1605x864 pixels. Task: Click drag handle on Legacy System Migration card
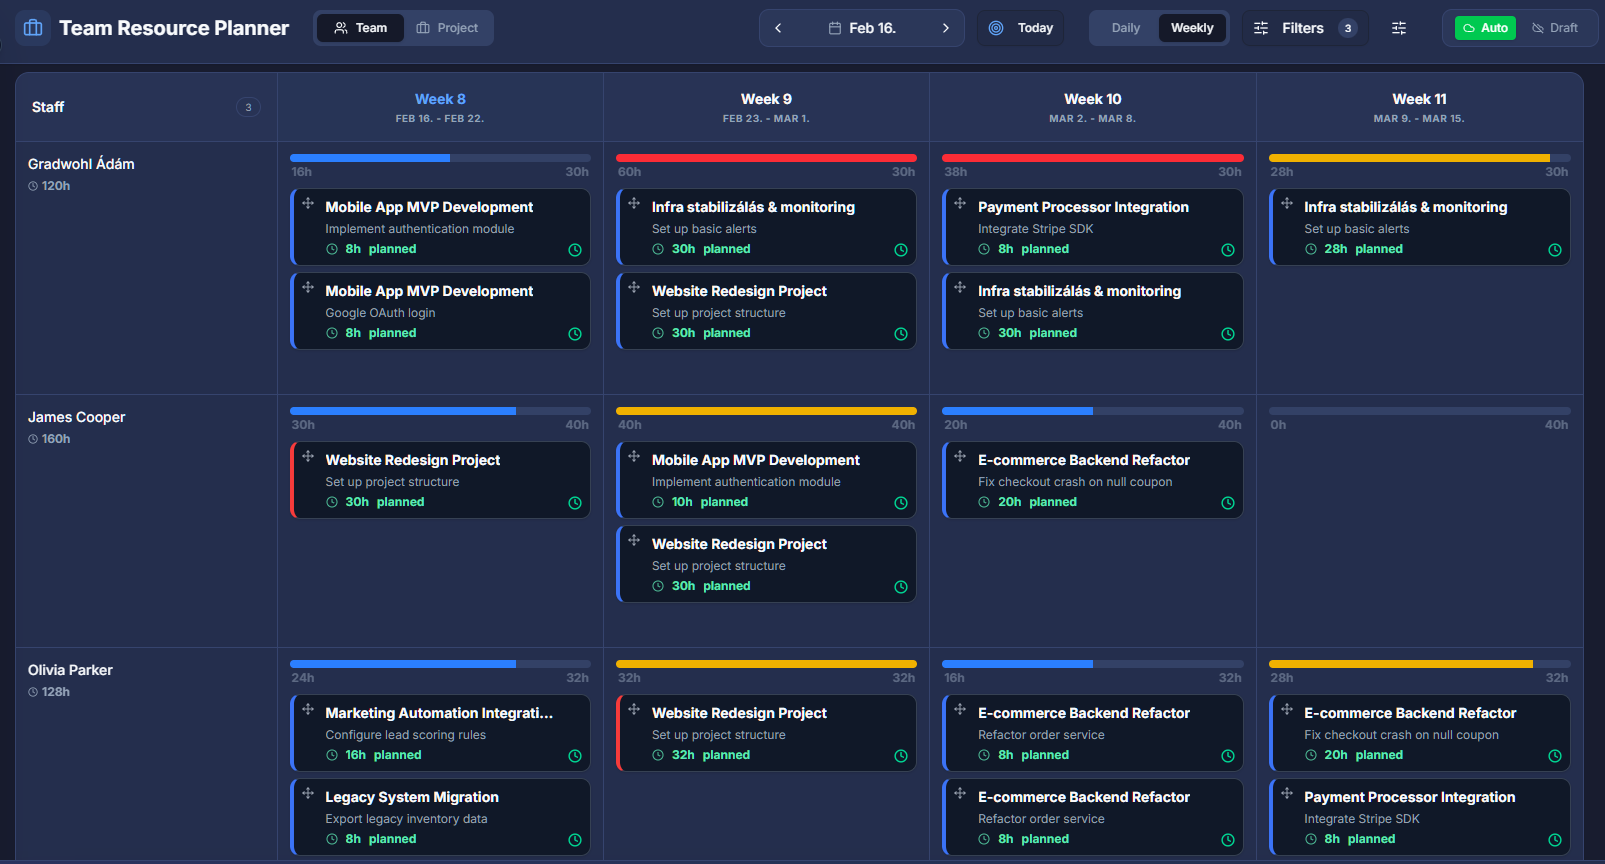tap(308, 794)
